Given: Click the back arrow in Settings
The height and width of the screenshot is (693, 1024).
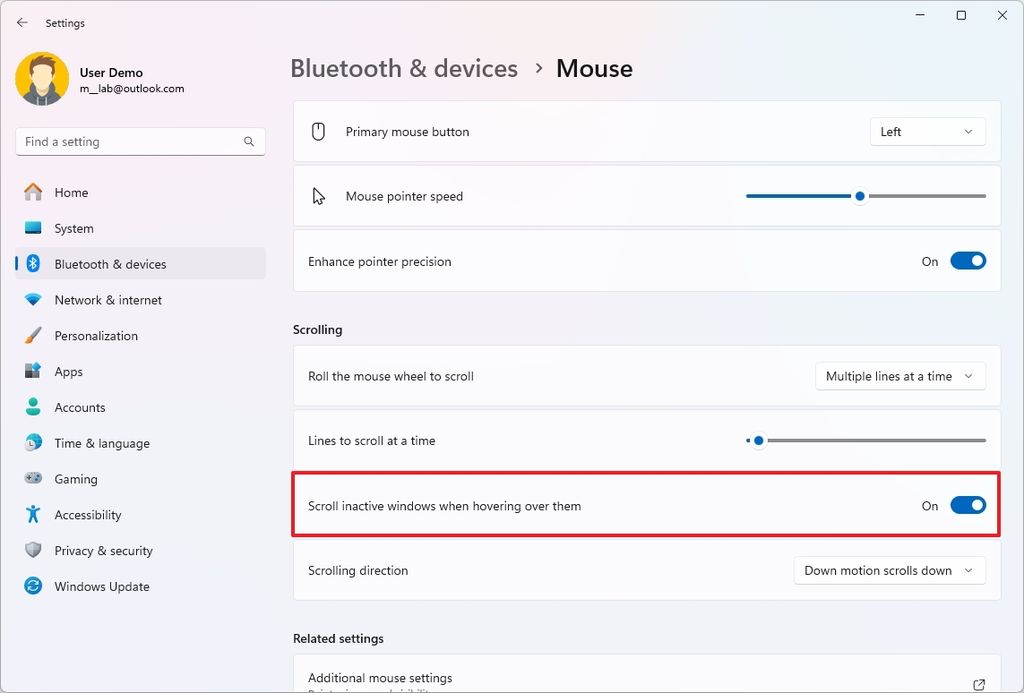Looking at the screenshot, I should pos(22,22).
